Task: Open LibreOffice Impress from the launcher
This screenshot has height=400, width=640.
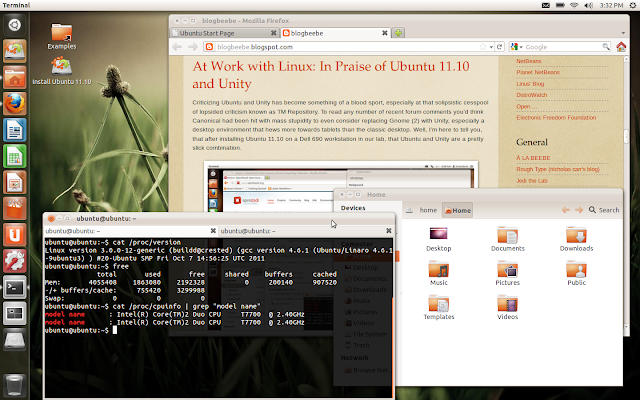Action: click(15, 182)
